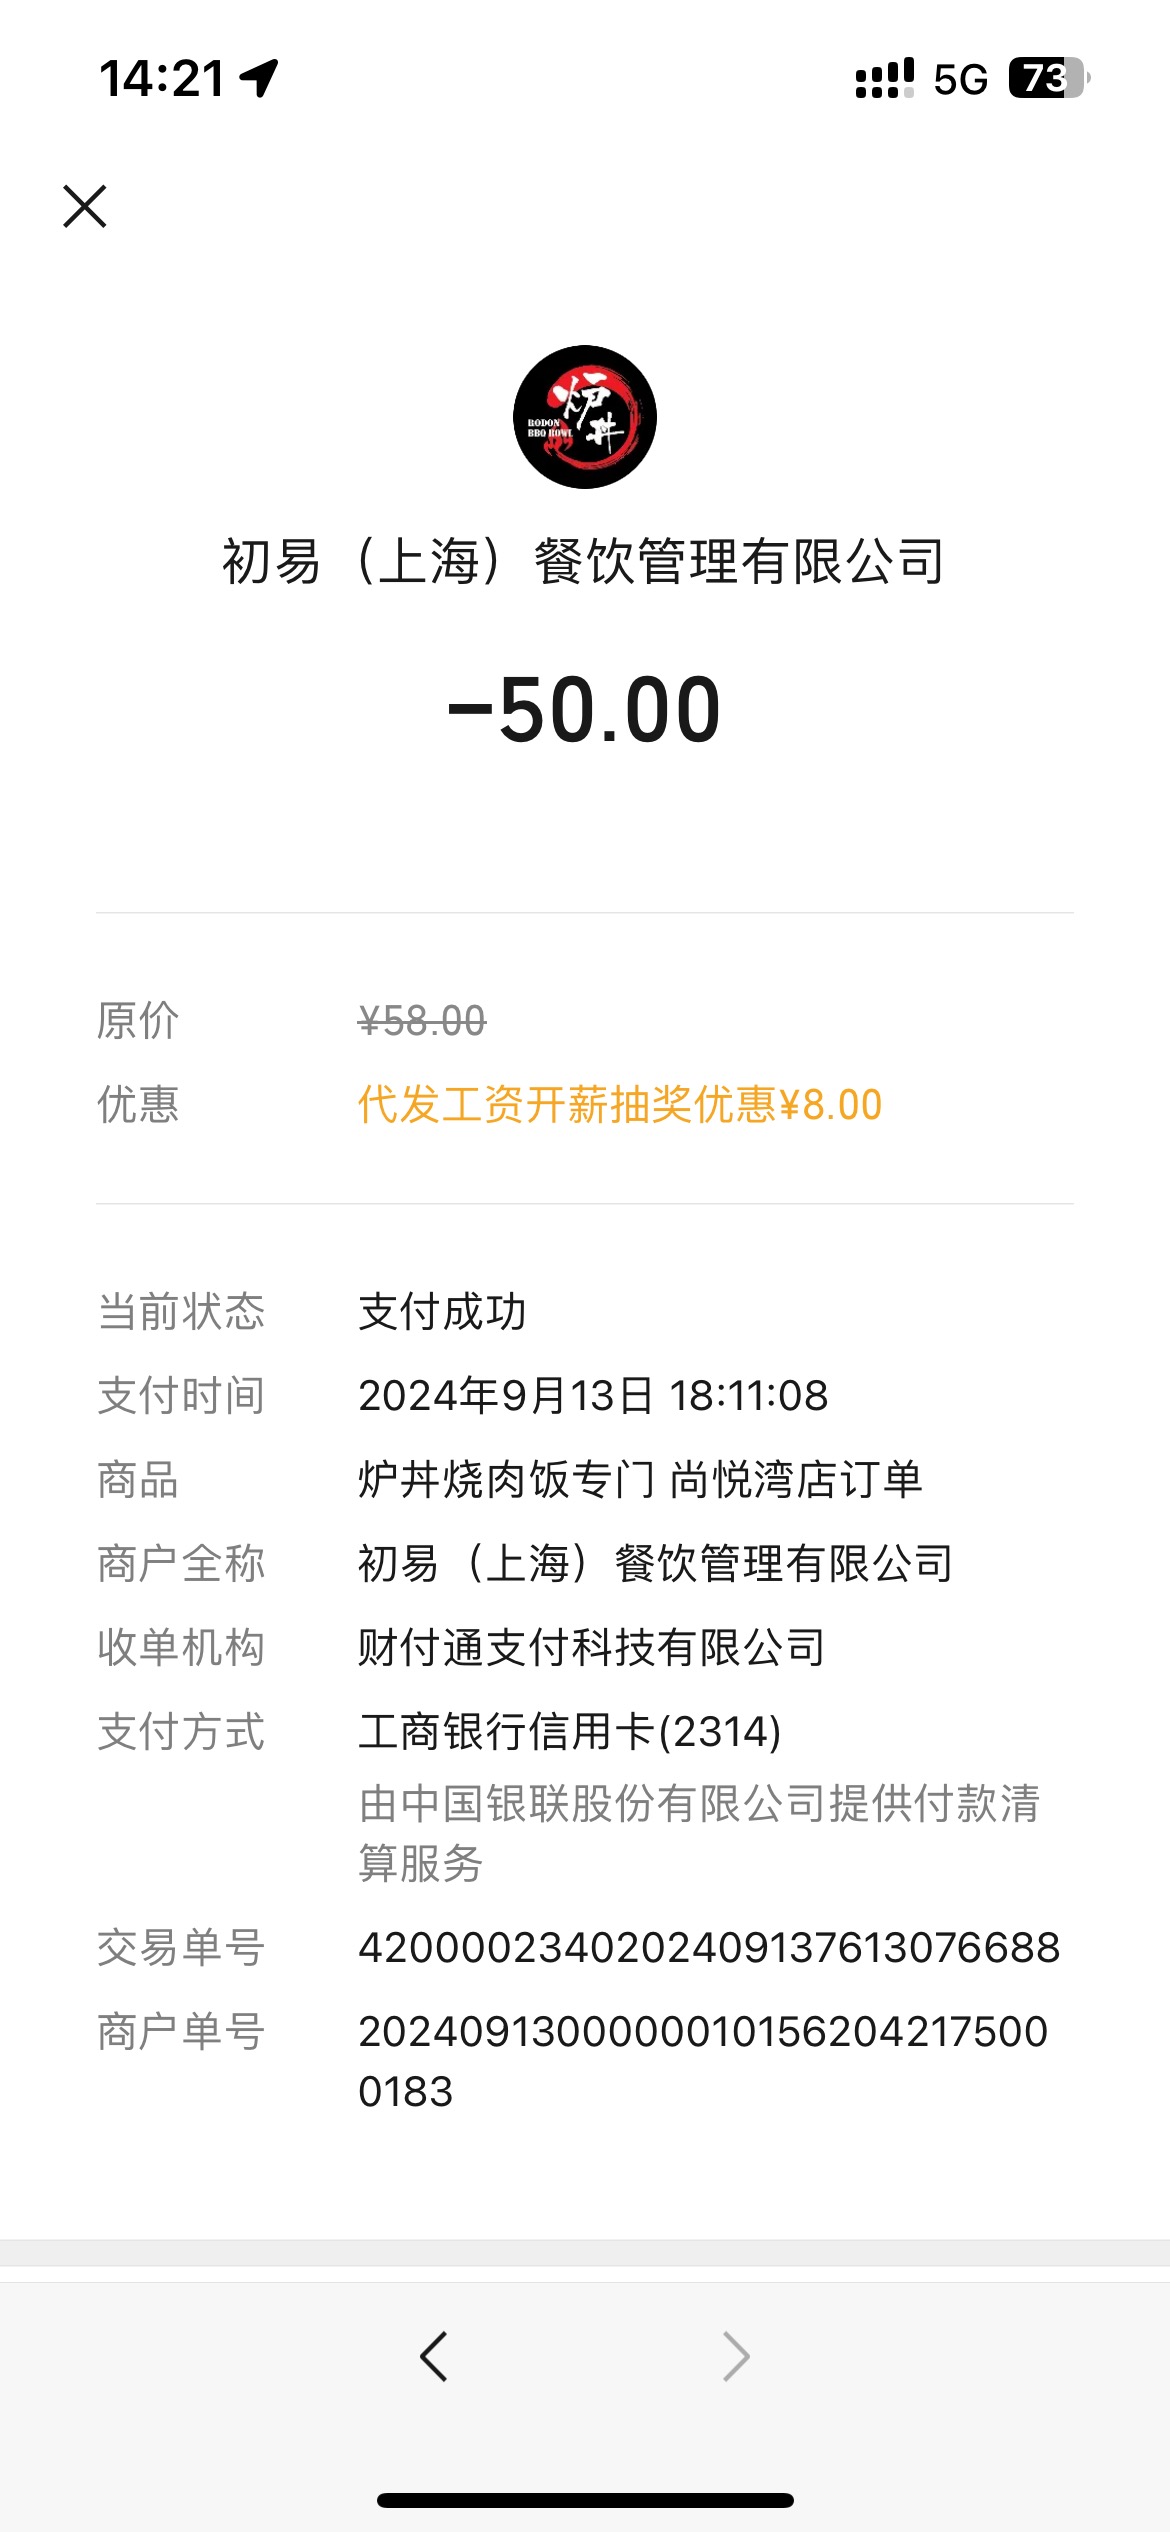The height and width of the screenshot is (2532, 1170).
Task: Tap the status bar clock 14:21
Action: pos(163,79)
